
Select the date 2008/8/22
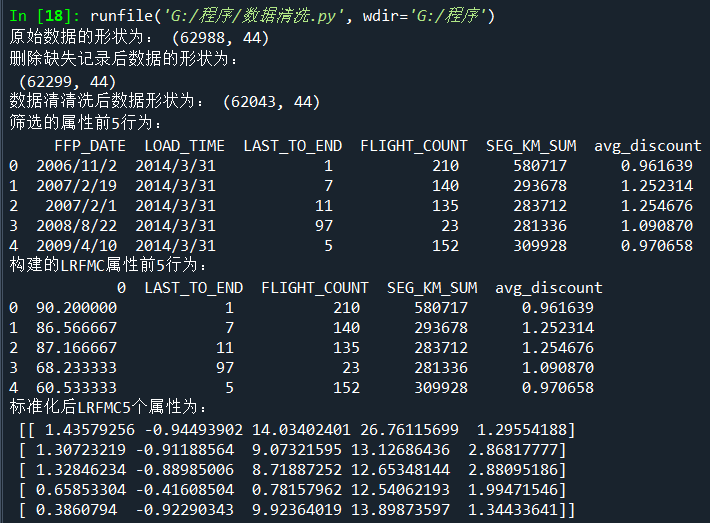77,226
